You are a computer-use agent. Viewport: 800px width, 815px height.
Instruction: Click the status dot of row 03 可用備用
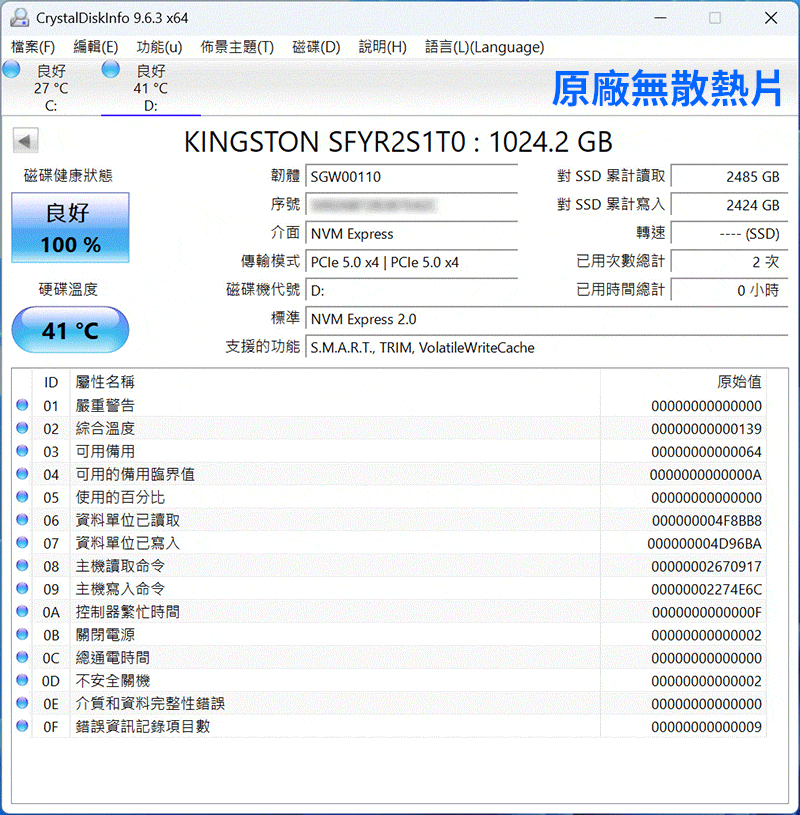(x=22, y=451)
